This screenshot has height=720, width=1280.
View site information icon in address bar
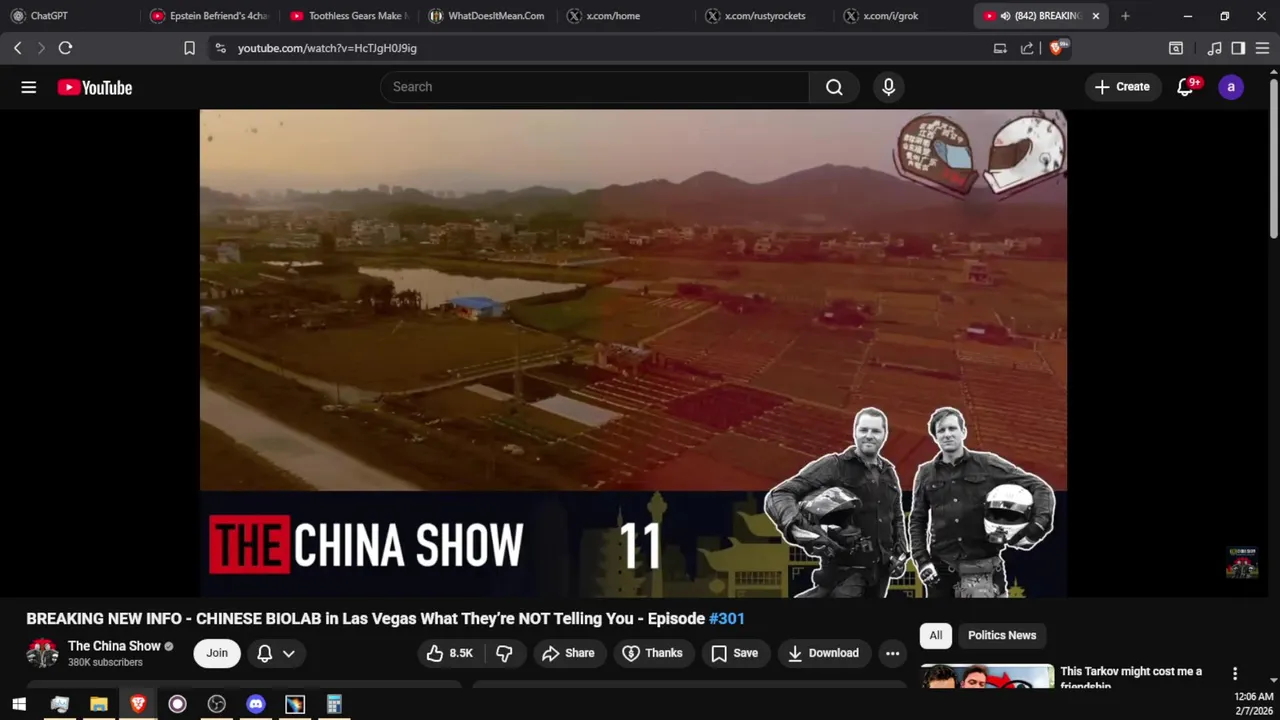[221, 48]
